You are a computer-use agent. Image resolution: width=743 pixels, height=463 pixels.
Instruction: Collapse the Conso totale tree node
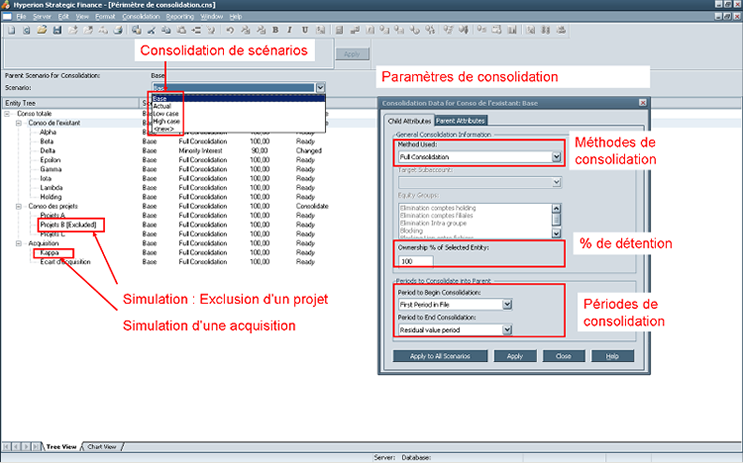click(7, 114)
